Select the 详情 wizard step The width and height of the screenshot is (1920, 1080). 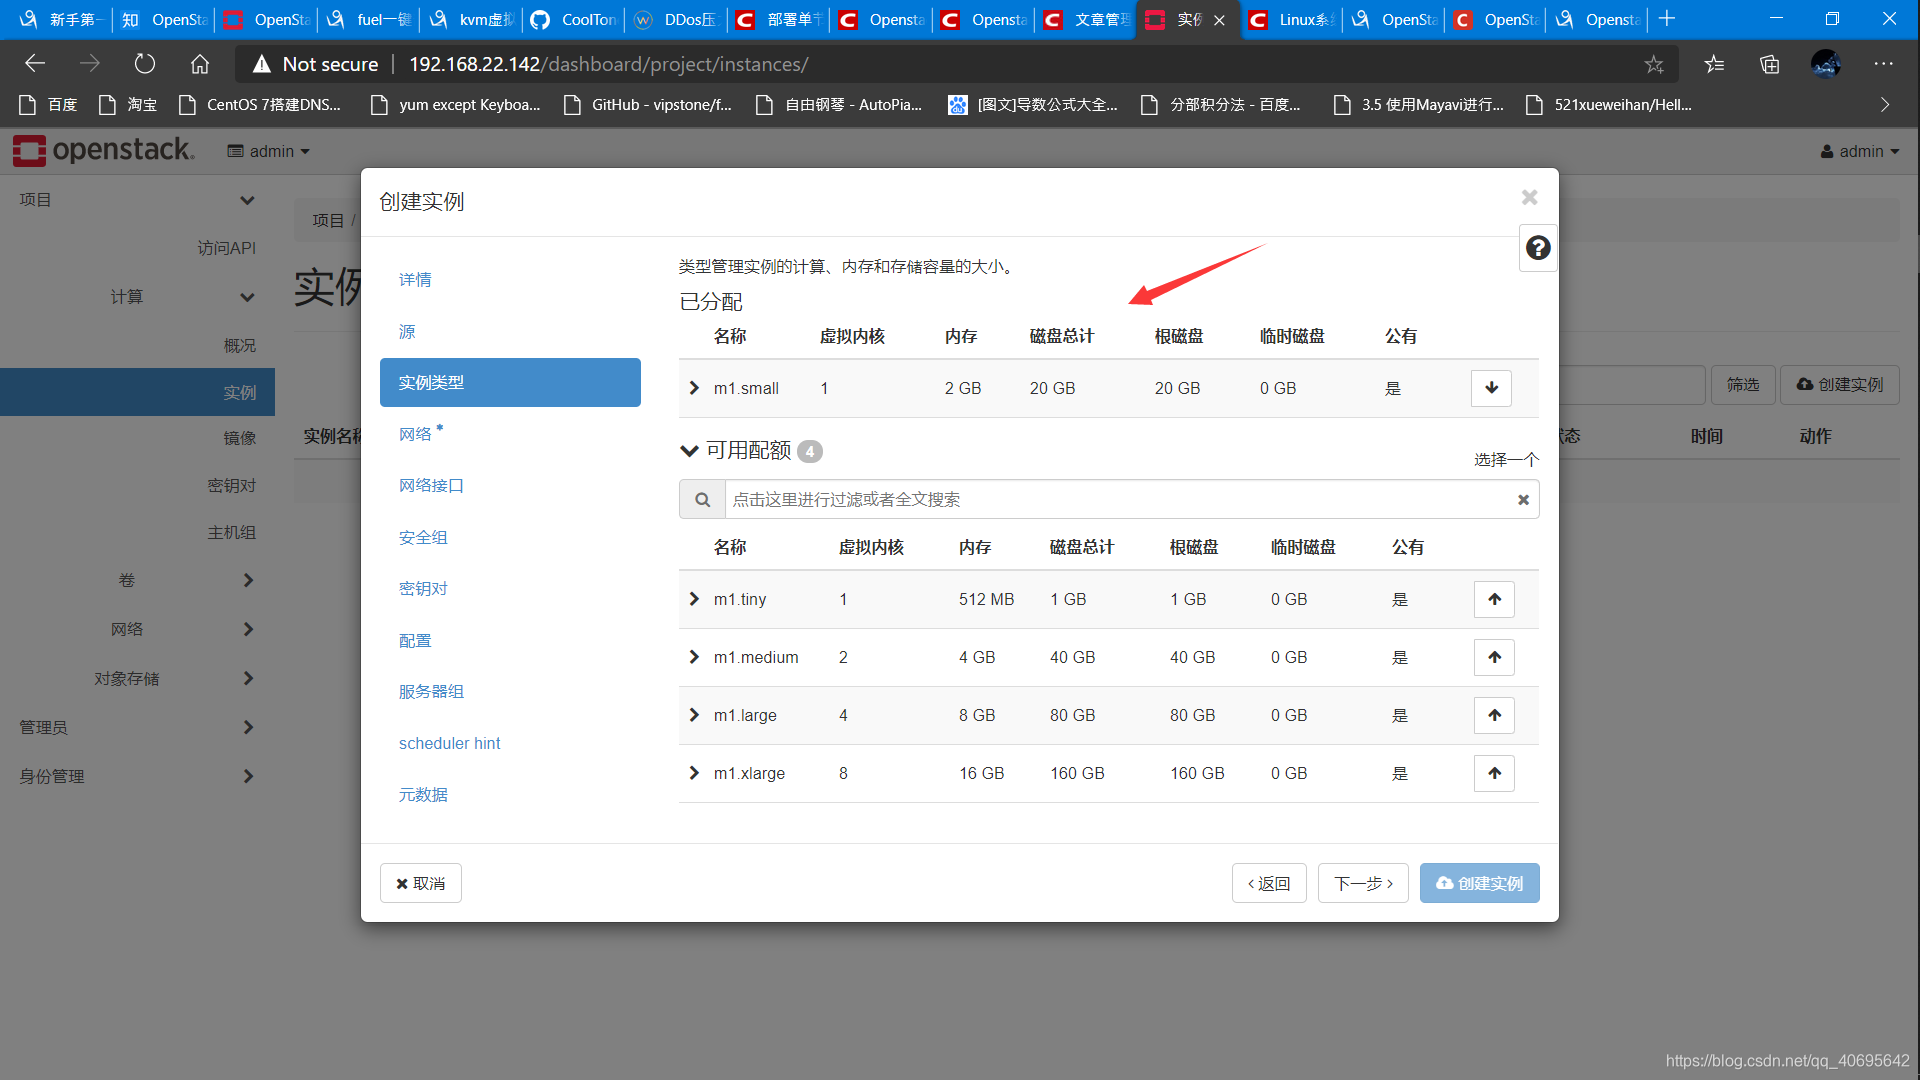coord(415,280)
